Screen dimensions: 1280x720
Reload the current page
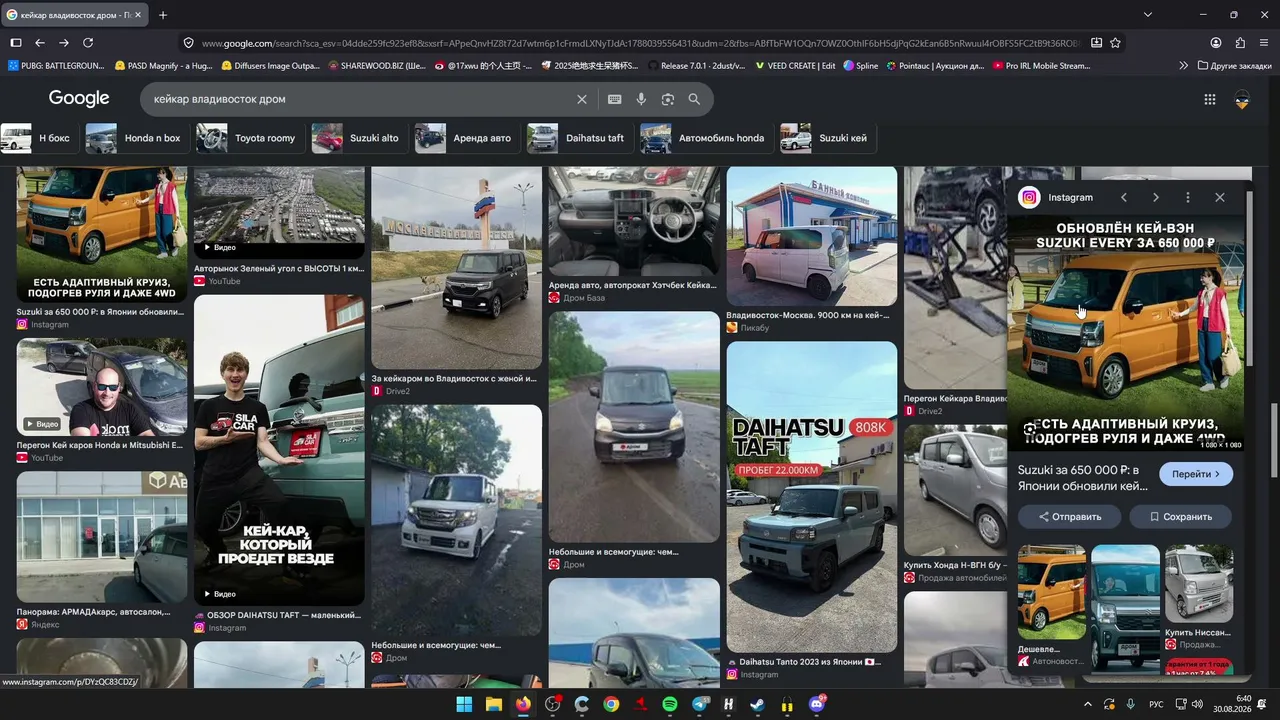tap(88, 43)
